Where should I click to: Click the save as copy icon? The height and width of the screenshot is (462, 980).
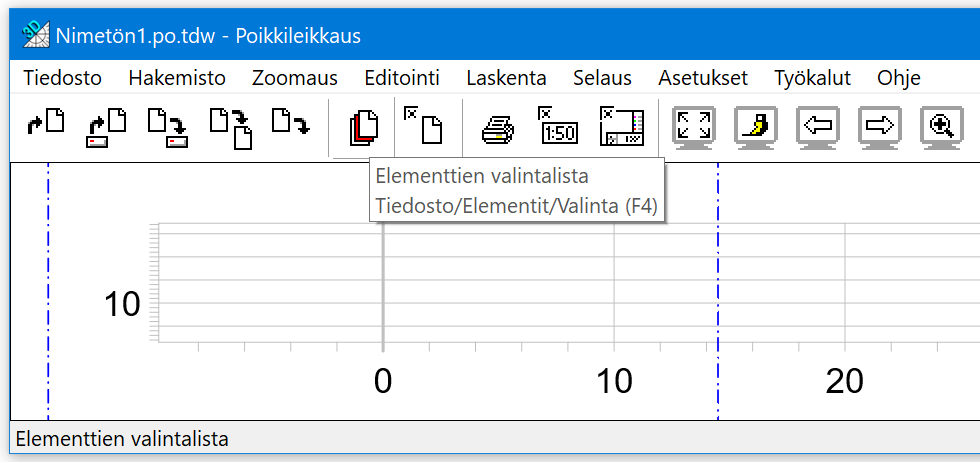(230, 127)
